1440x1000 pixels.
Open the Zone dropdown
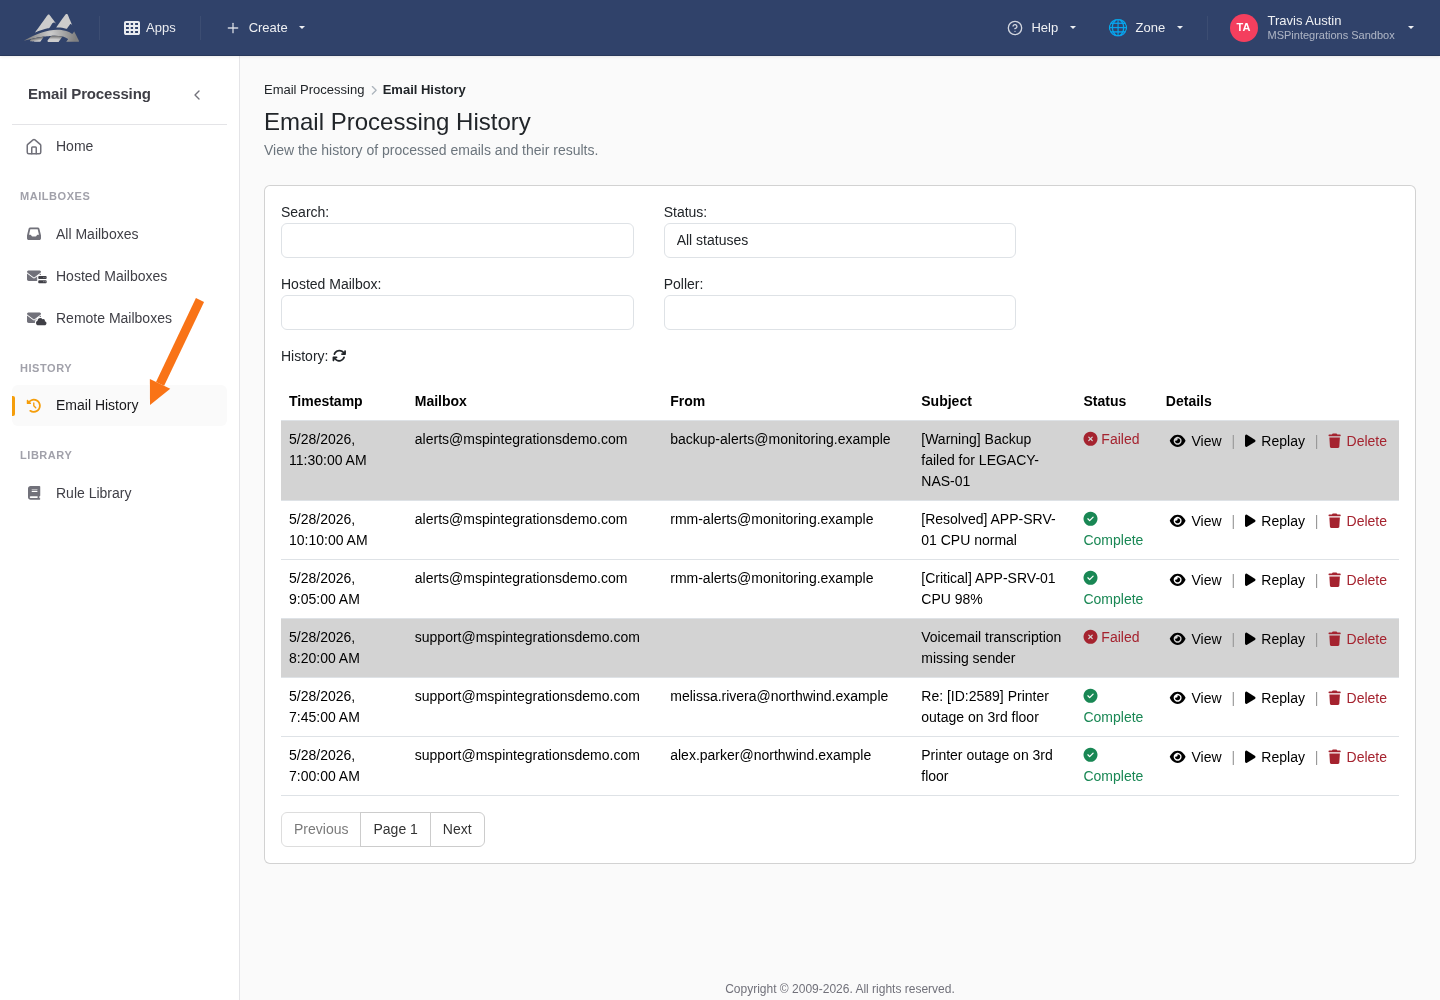(x=1146, y=28)
